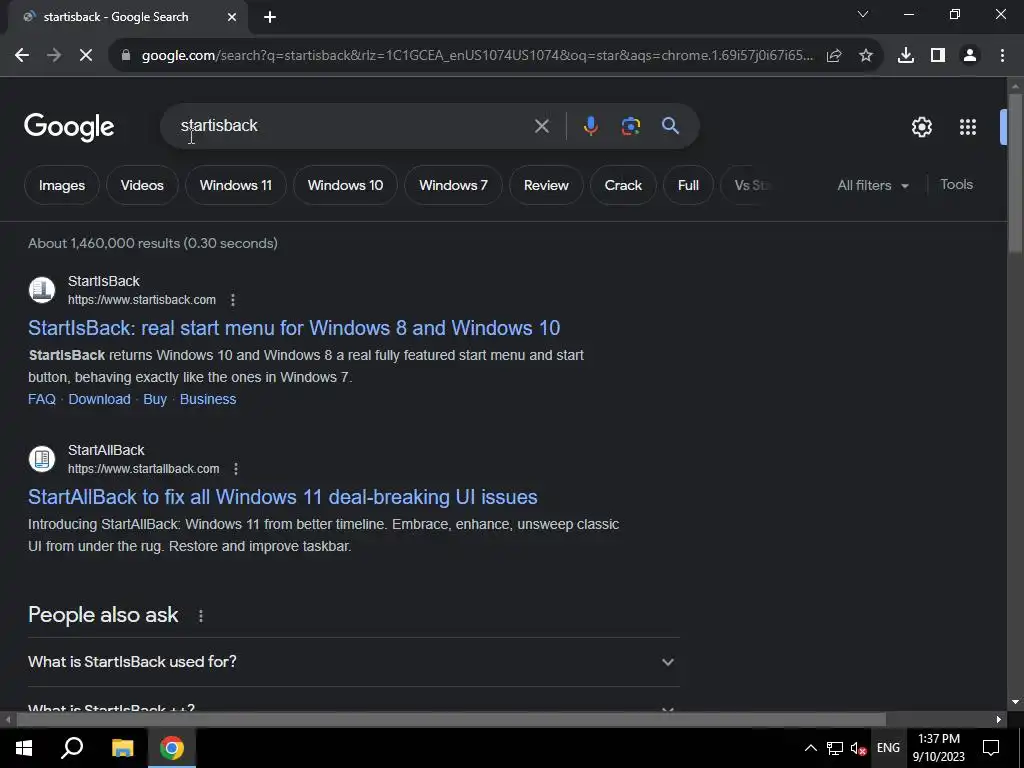Open the Windows notification center
This screenshot has height=768, width=1024.
point(991,748)
